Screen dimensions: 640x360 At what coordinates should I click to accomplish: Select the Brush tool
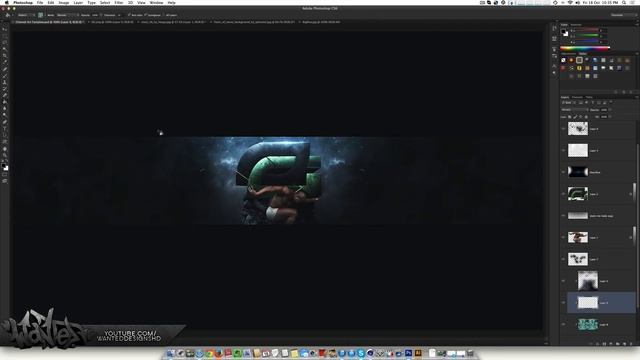[5, 75]
